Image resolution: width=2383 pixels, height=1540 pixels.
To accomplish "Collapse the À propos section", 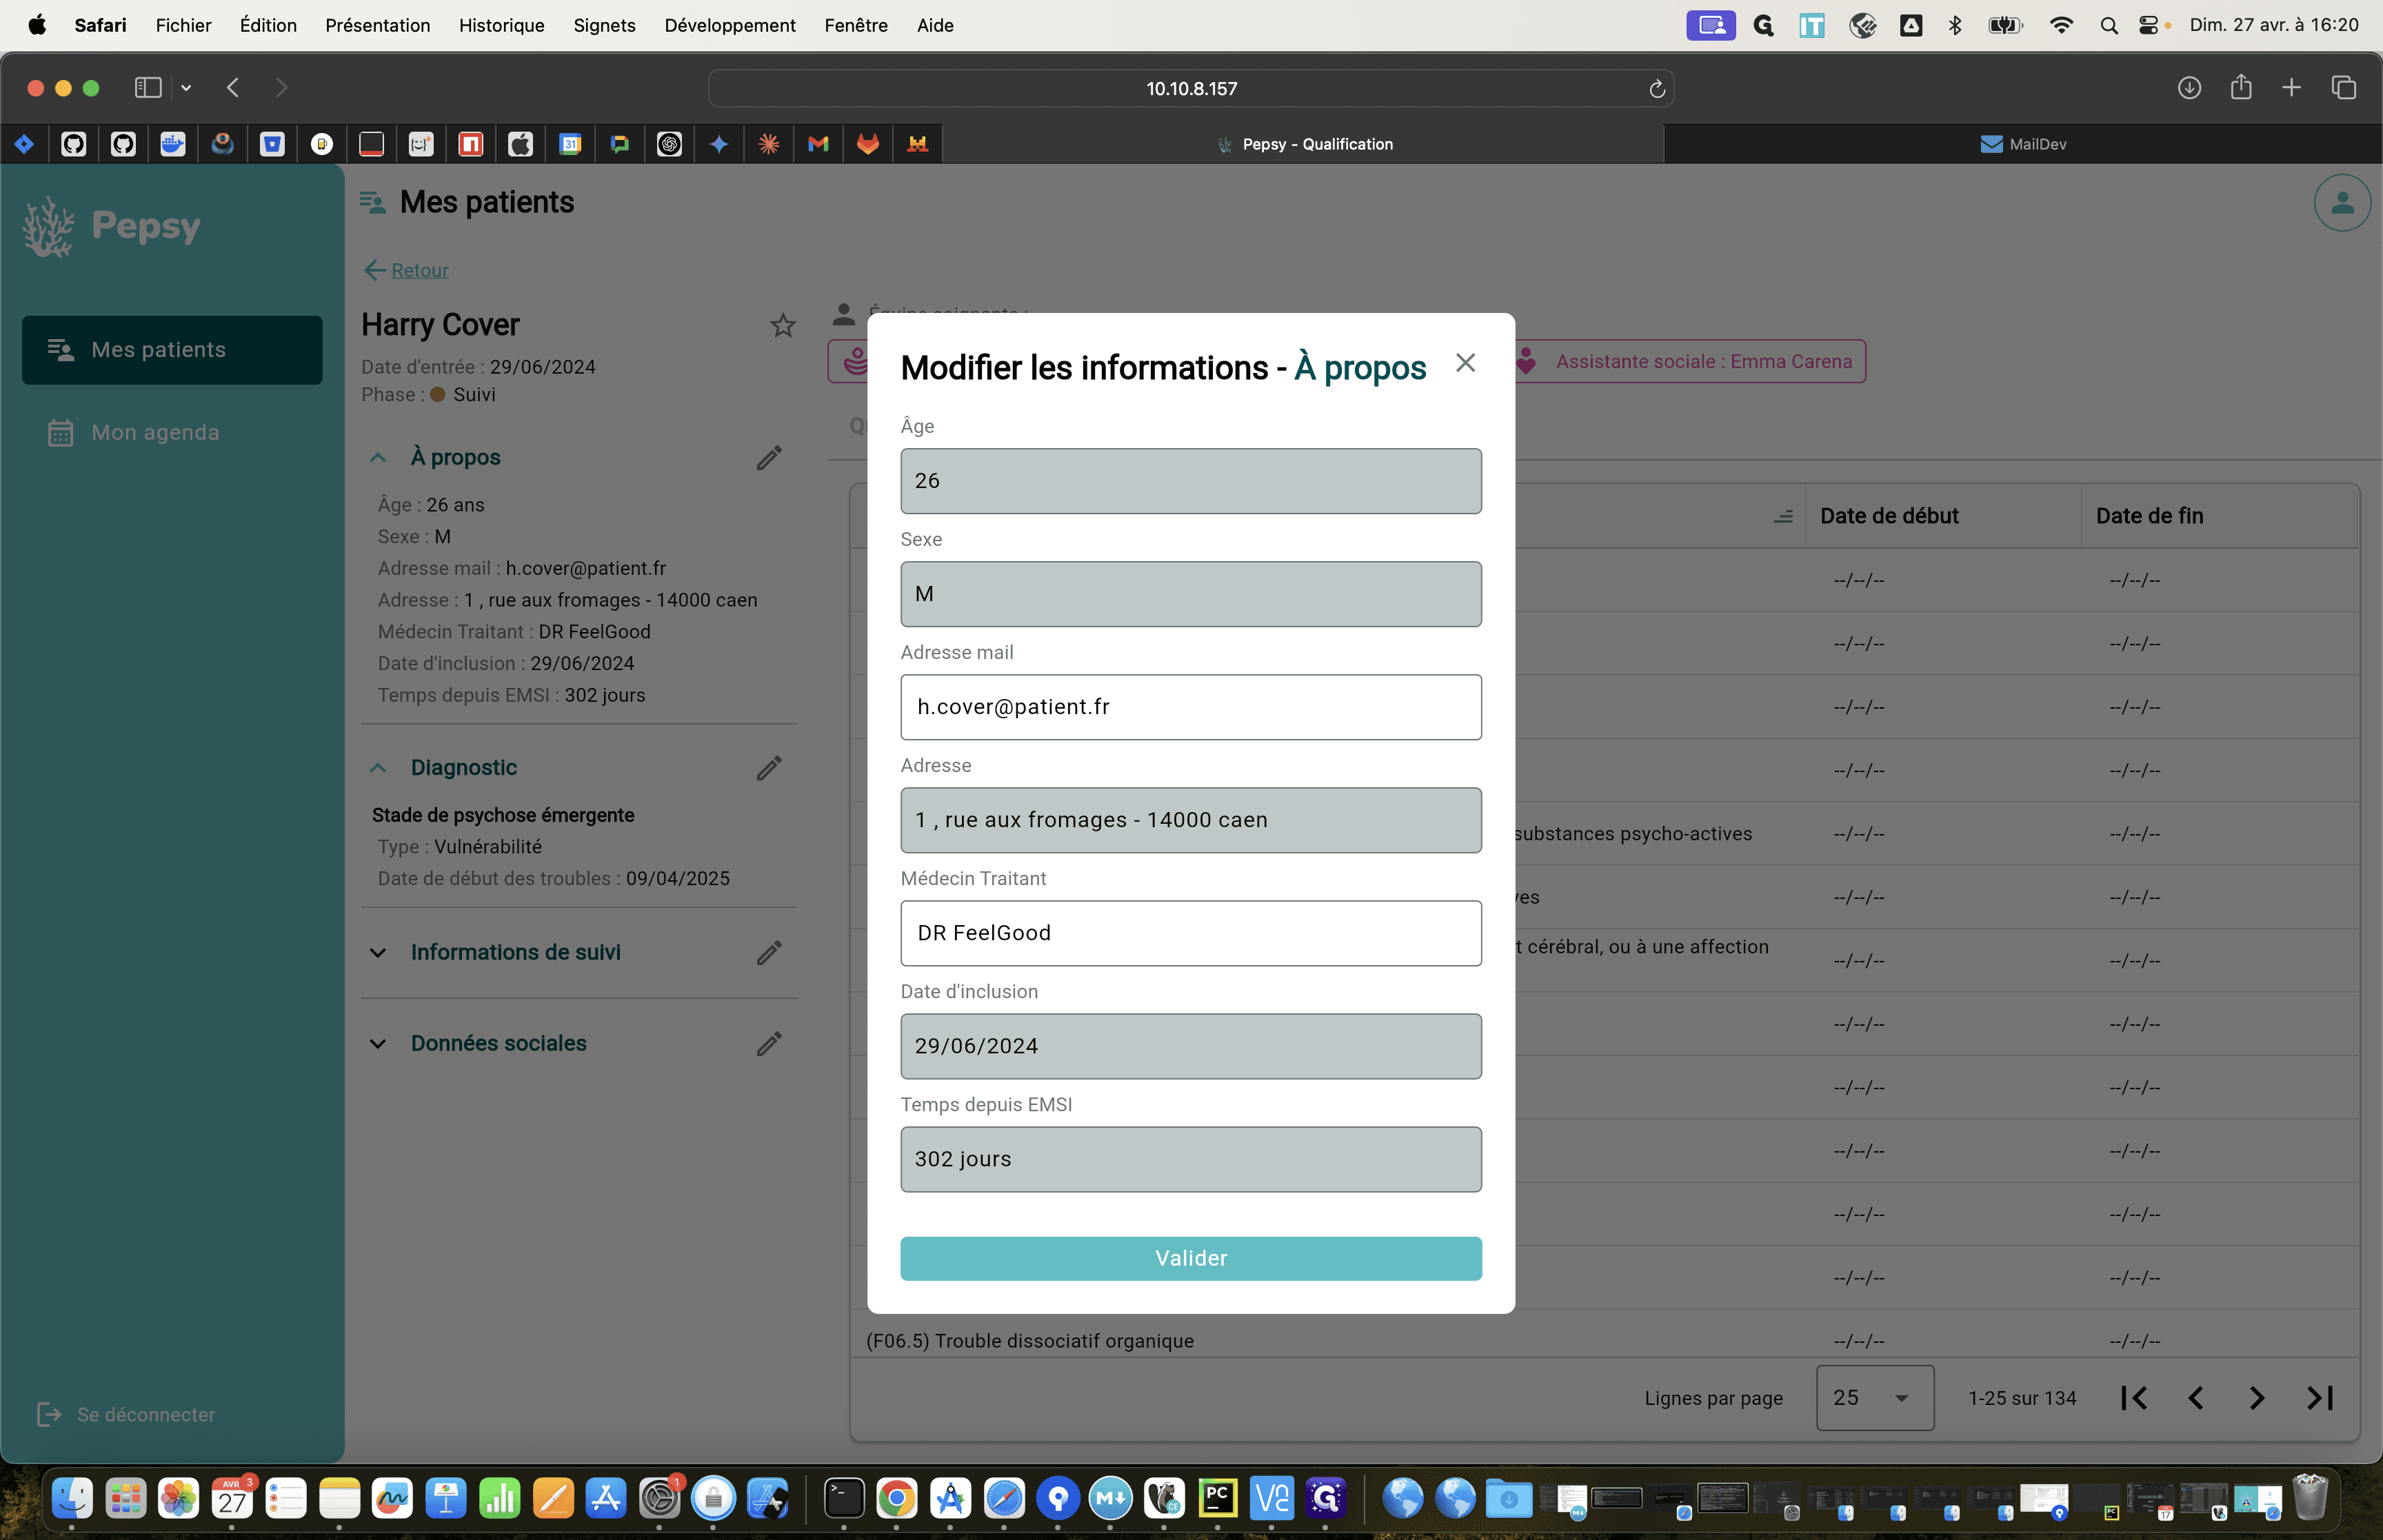I will (x=377, y=458).
